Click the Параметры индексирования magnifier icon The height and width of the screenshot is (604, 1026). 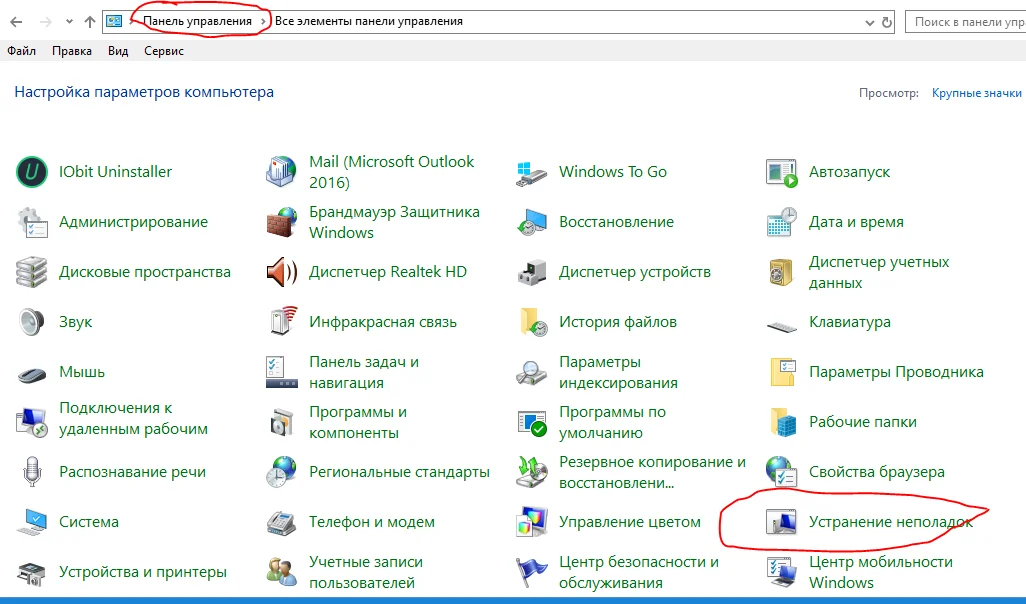click(x=531, y=372)
